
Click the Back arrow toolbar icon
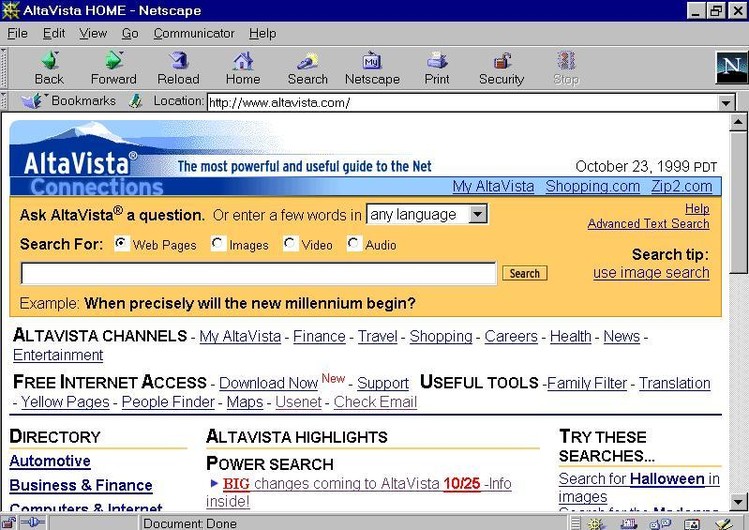tap(49, 62)
